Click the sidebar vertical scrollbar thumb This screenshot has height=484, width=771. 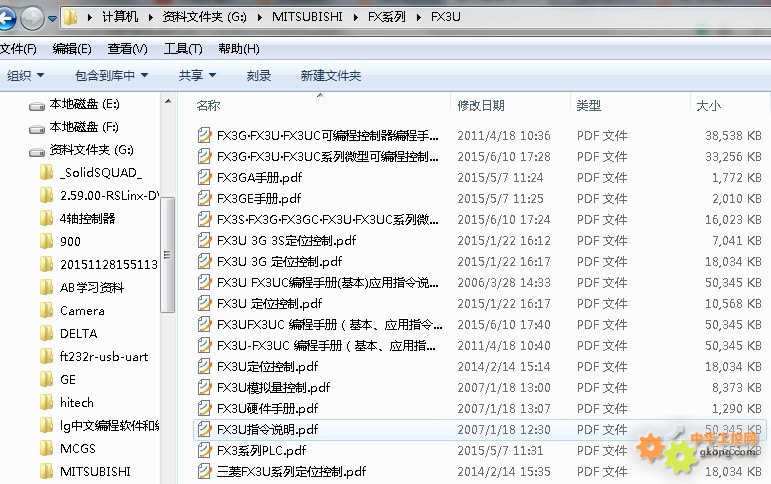pyautogui.click(x=168, y=254)
